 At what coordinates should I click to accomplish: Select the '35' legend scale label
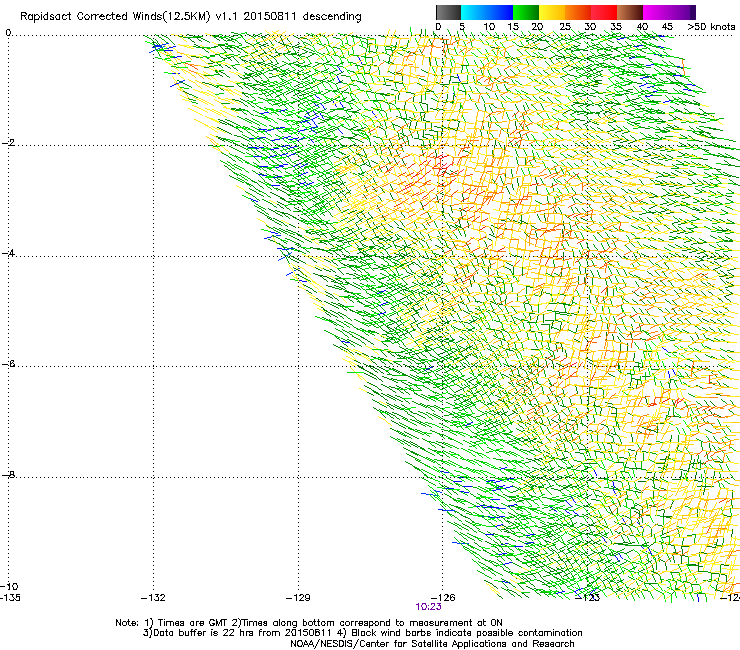pyautogui.click(x=616, y=27)
